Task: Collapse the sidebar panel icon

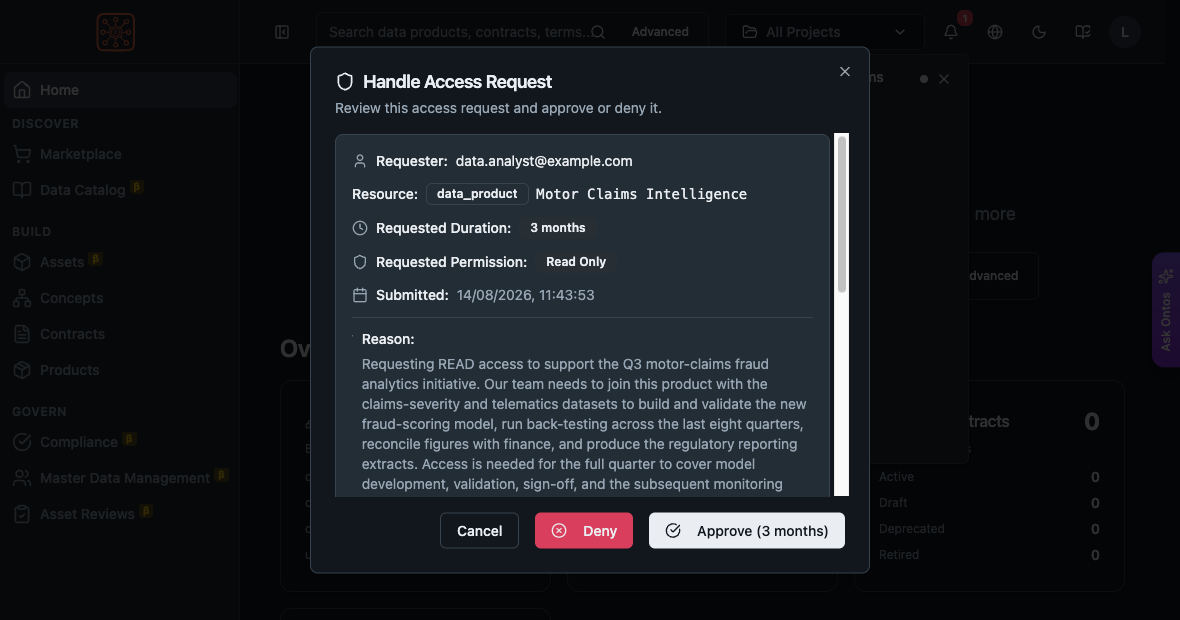Action: [x=282, y=32]
